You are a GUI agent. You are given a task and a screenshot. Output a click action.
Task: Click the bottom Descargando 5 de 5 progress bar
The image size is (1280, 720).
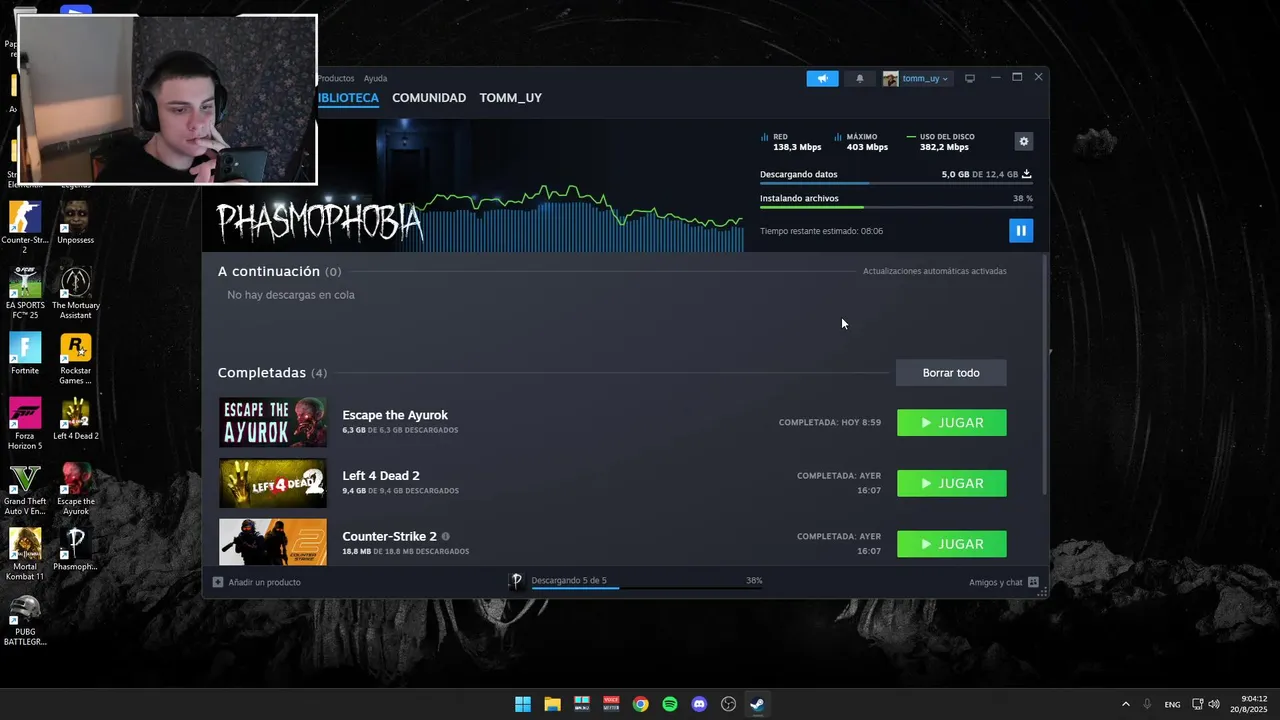click(x=646, y=588)
